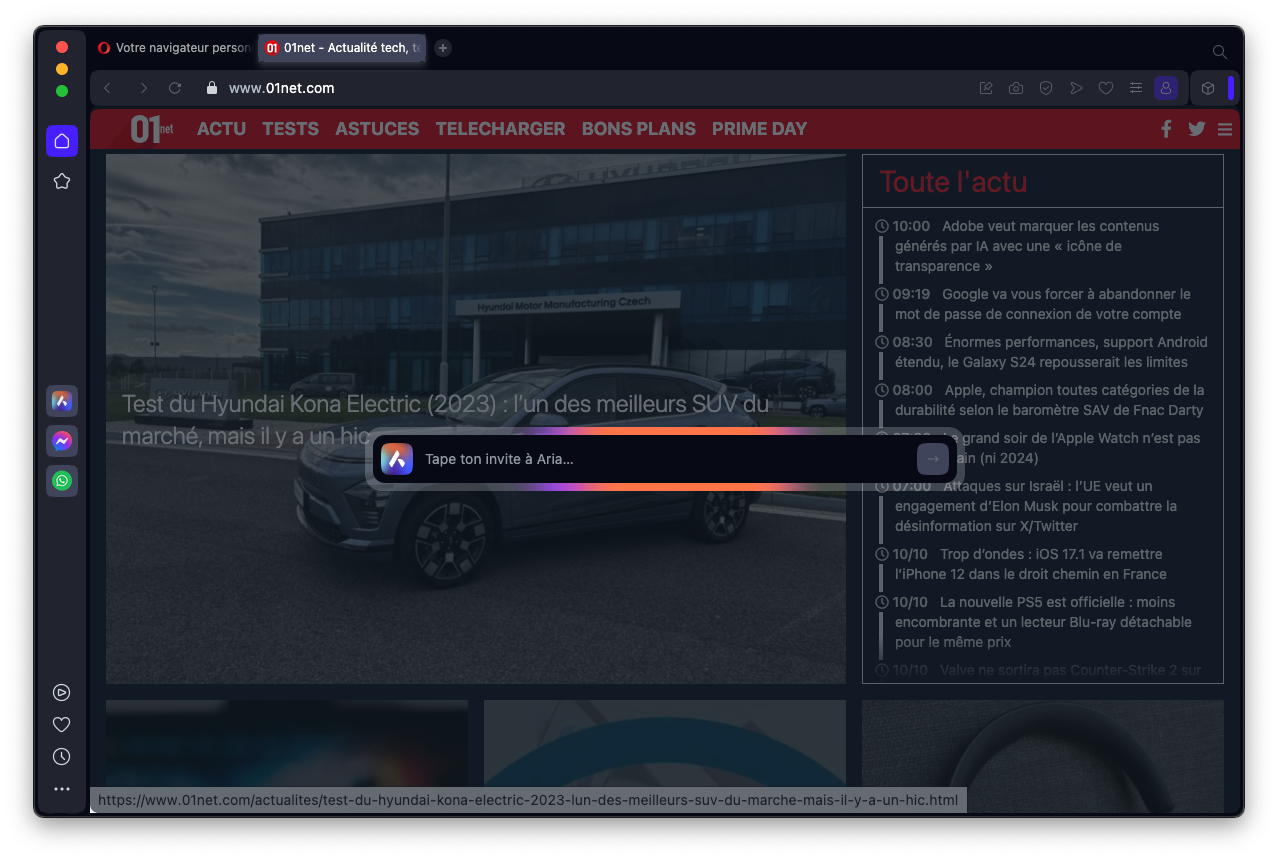Open the pencil edit icon in address bar
1278x859 pixels.
[986, 88]
